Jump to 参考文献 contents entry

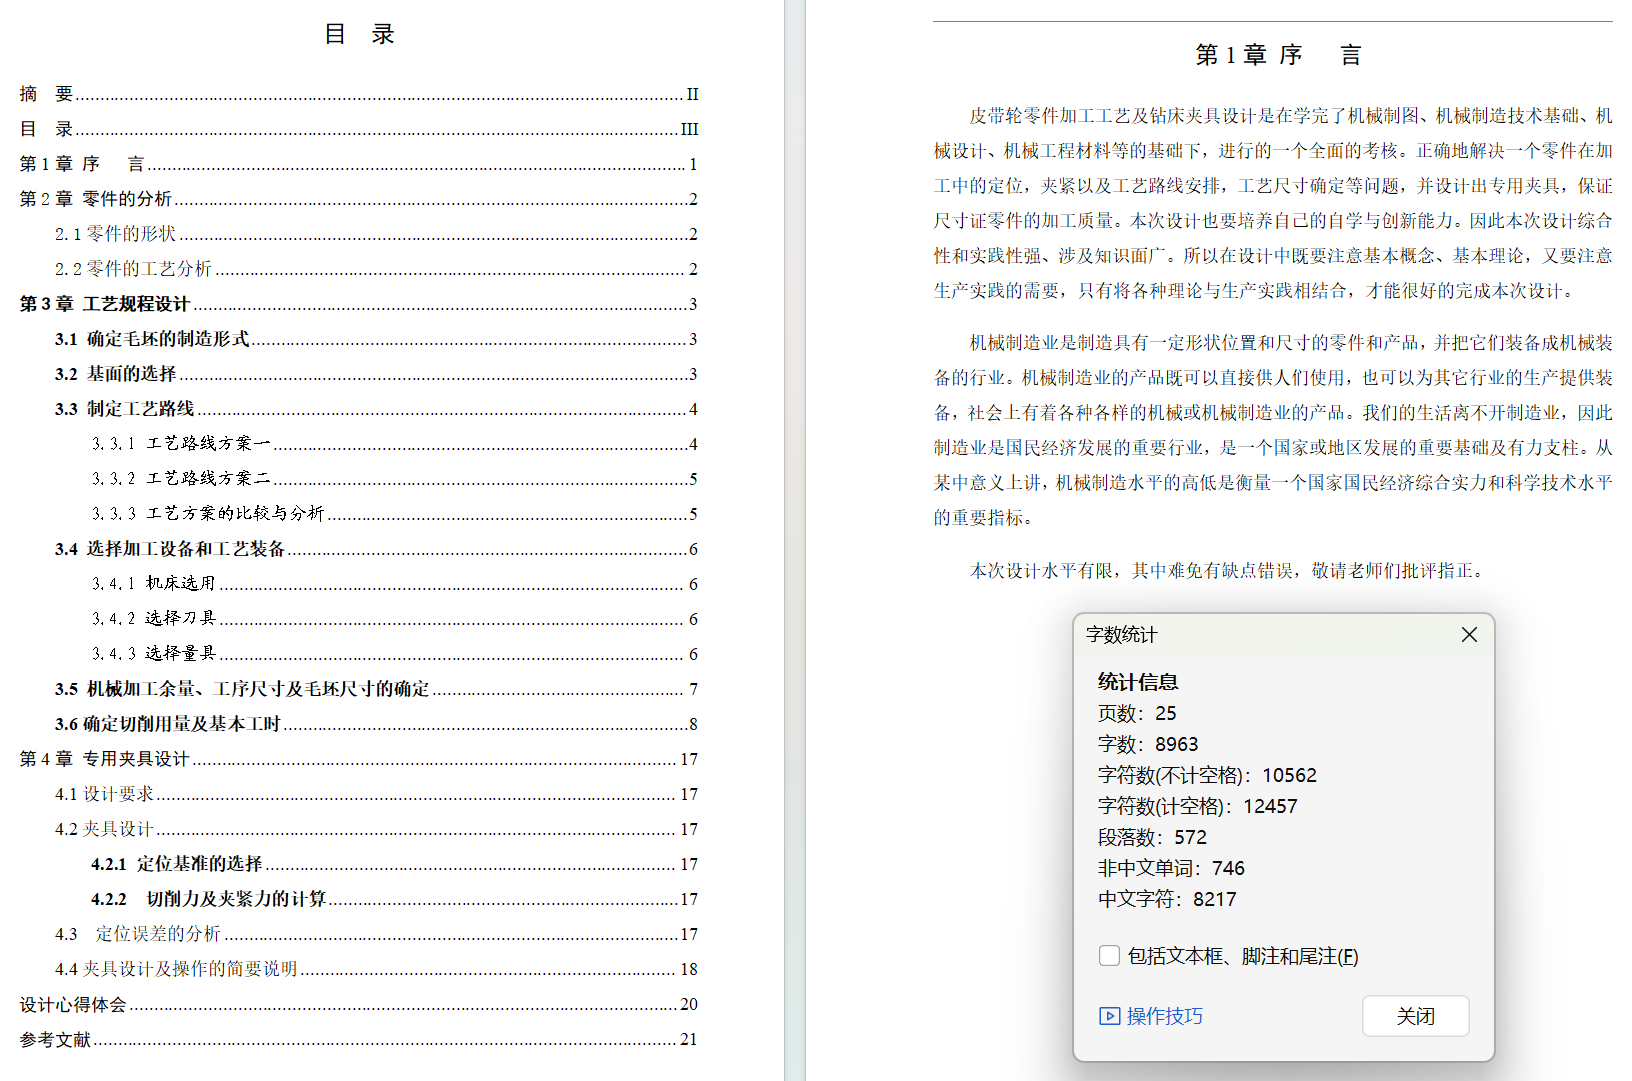point(56,1039)
